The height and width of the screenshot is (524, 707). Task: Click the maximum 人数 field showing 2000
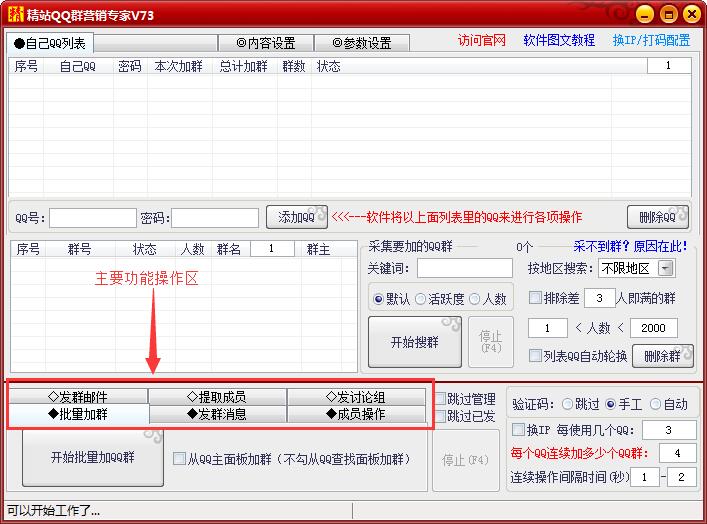tap(653, 328)
